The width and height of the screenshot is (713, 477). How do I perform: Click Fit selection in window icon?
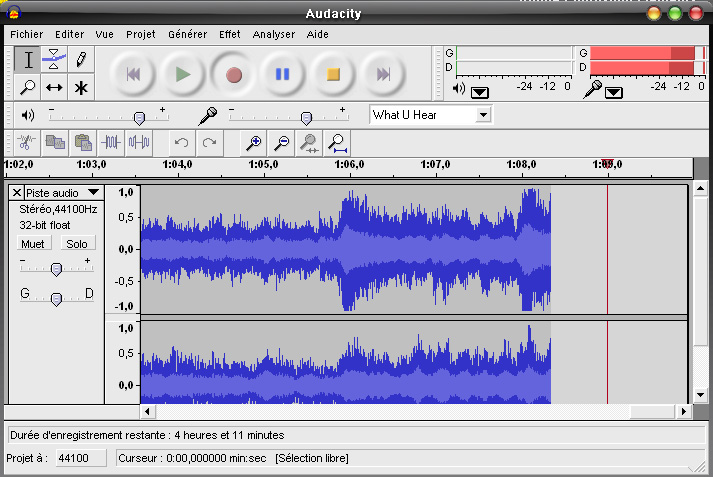309,143
